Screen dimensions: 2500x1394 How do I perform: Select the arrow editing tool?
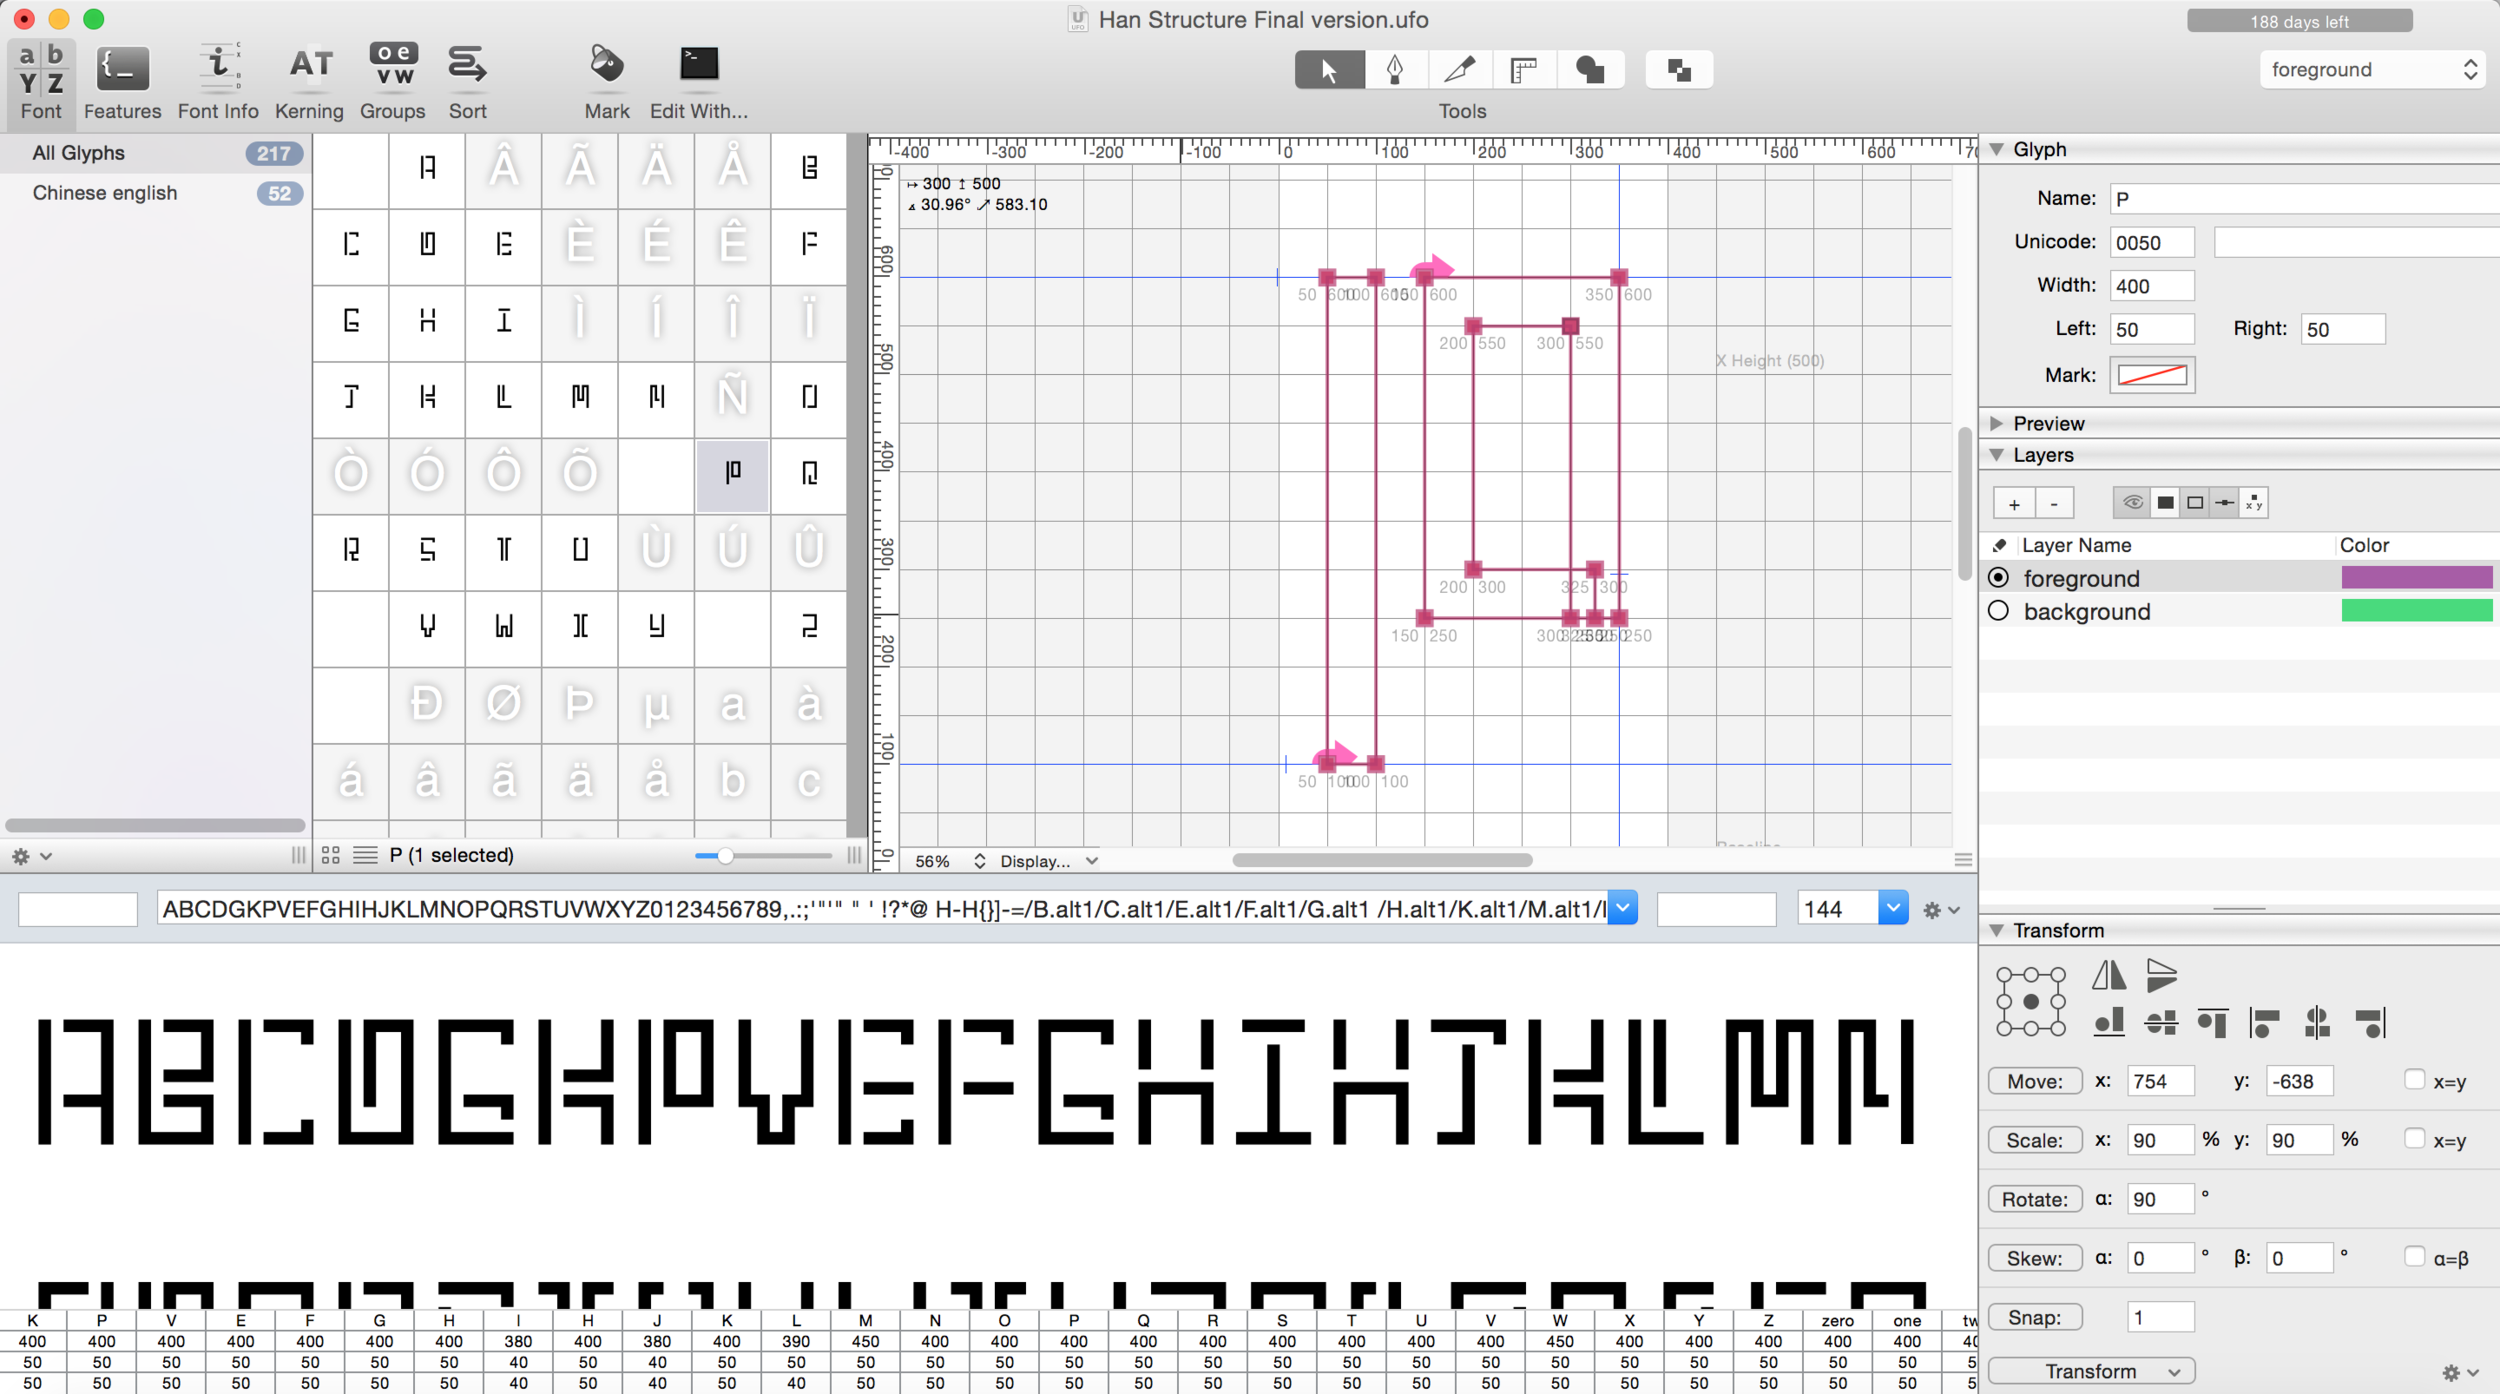tap(1329, 70)
